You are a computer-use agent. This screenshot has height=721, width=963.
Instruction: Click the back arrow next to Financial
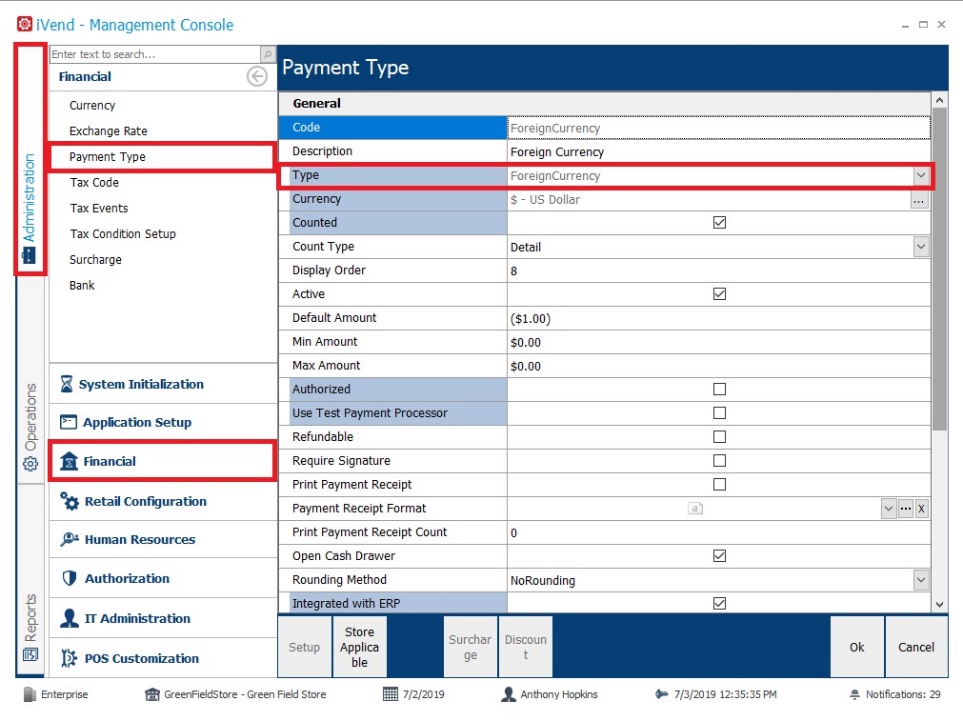257,77
